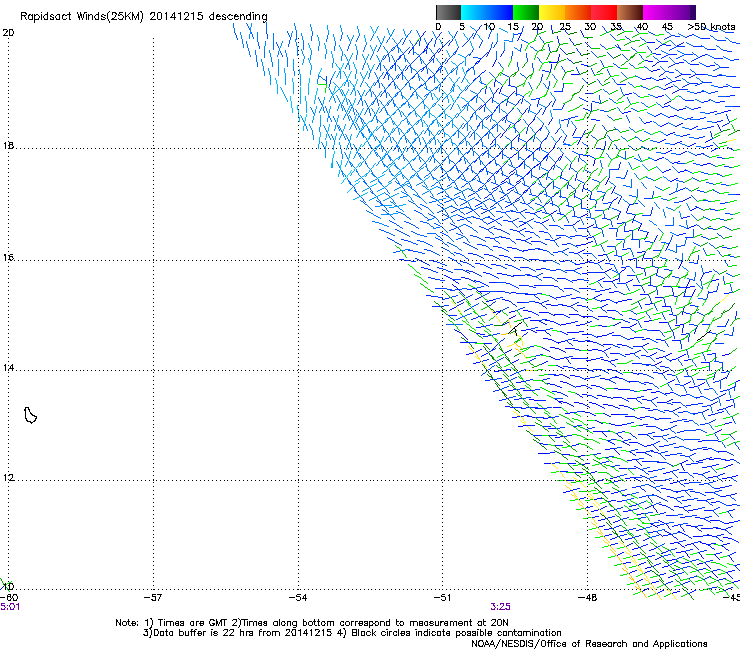Click the 'NOAA/NESDIS/Office of Research and Applications' credit
740x650 pixels.
click(x=589, y=644)
